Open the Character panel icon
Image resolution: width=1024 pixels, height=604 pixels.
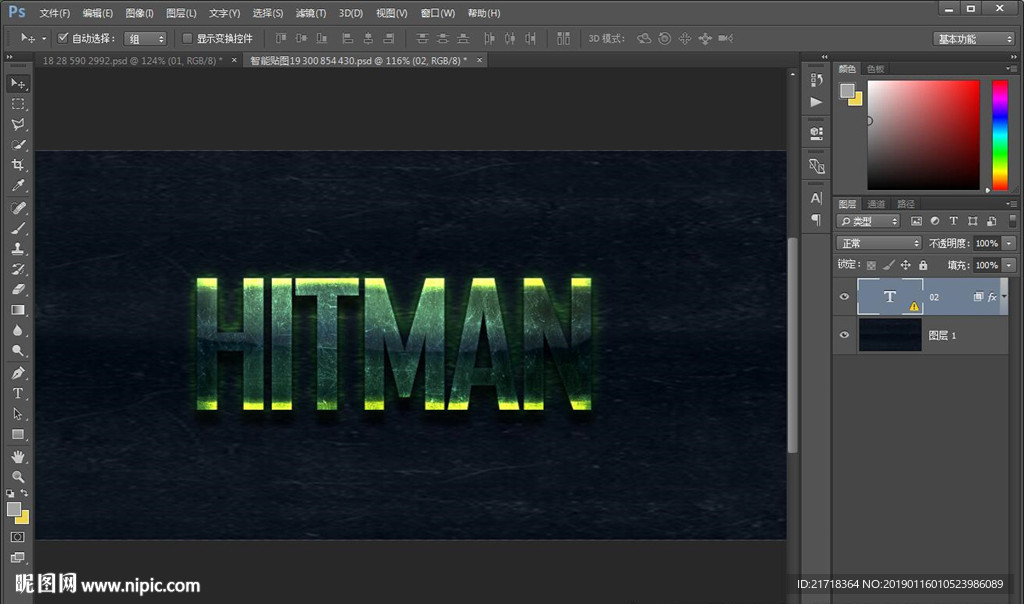point(816,198)
